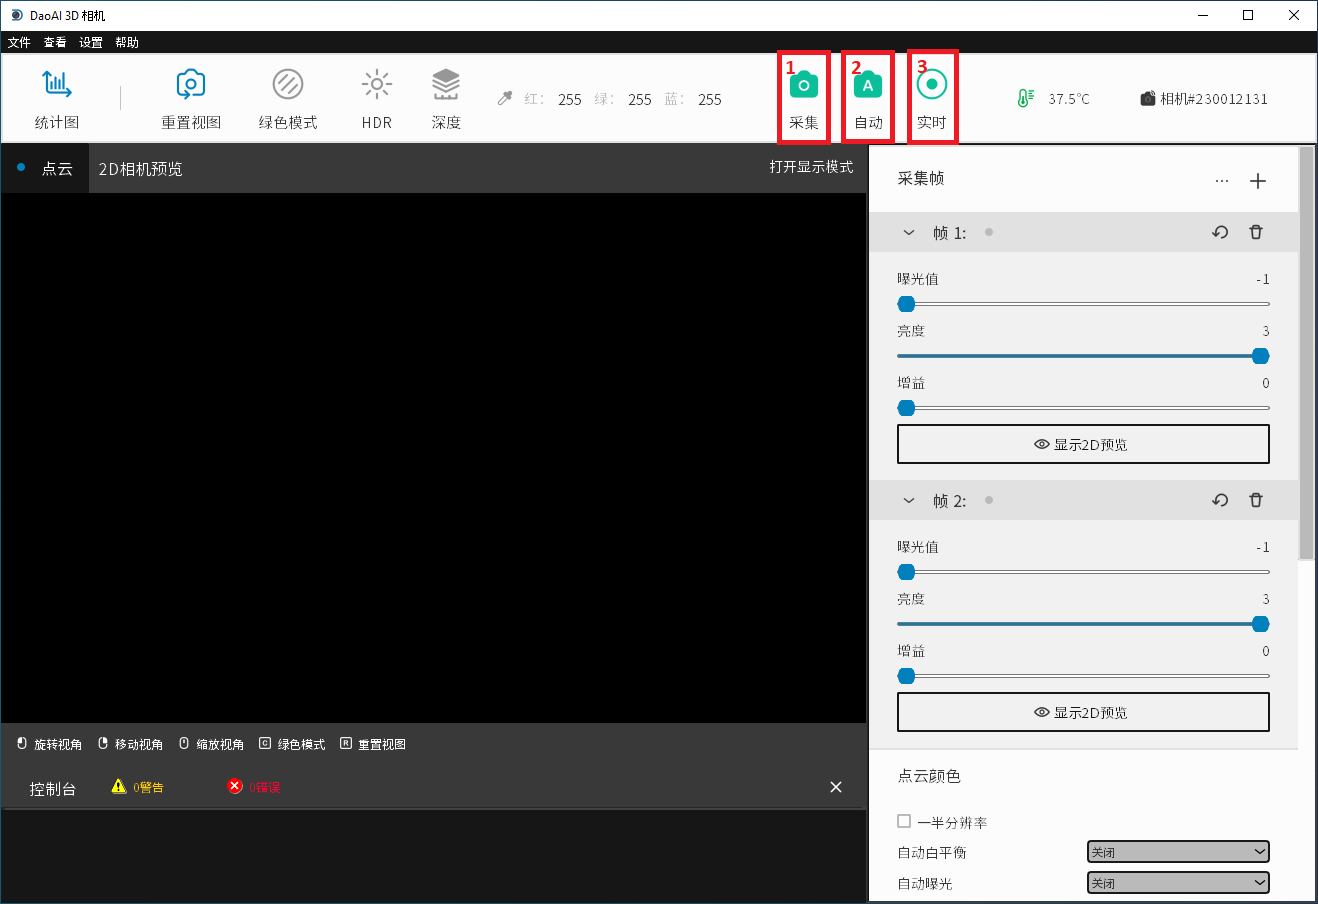
Task: Click the right panel vertical scrollbar
Action: point(1306,353)
